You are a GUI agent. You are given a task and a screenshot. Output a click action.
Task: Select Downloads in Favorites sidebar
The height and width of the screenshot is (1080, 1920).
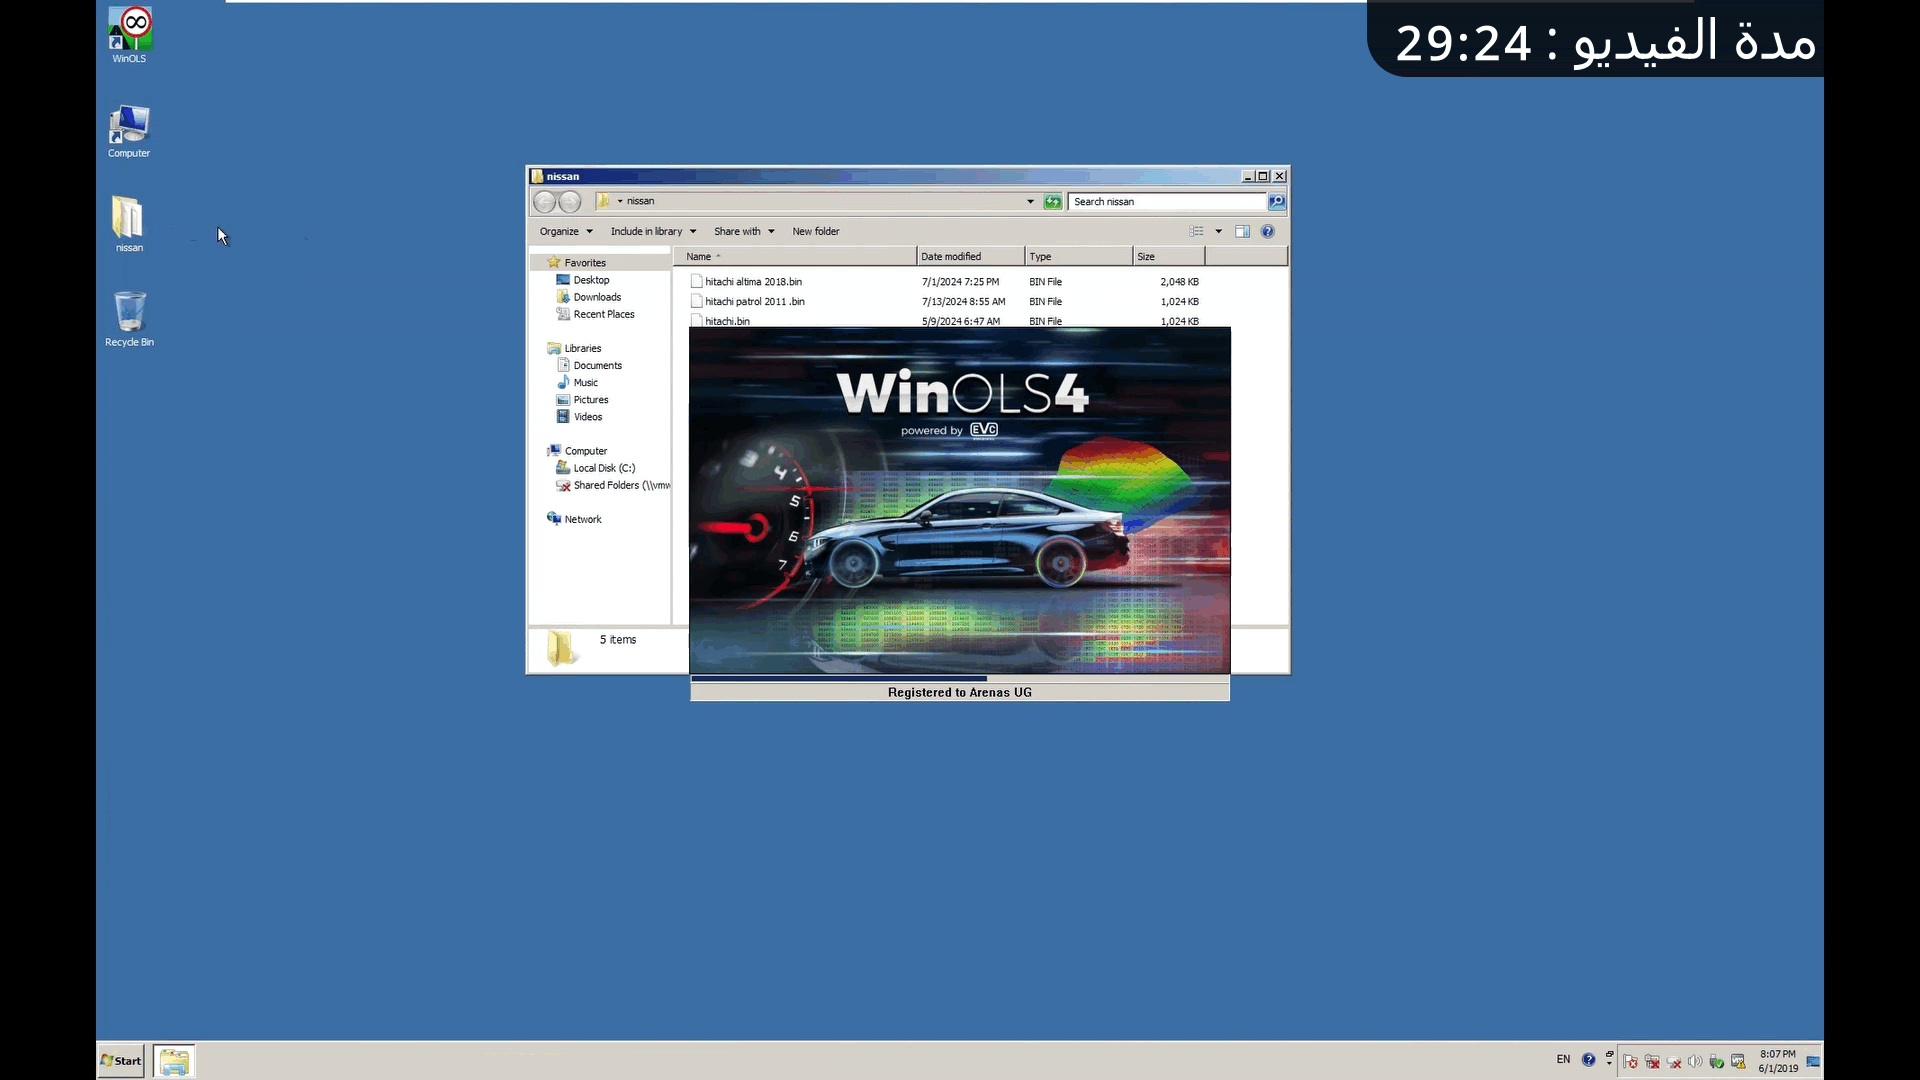597,297
